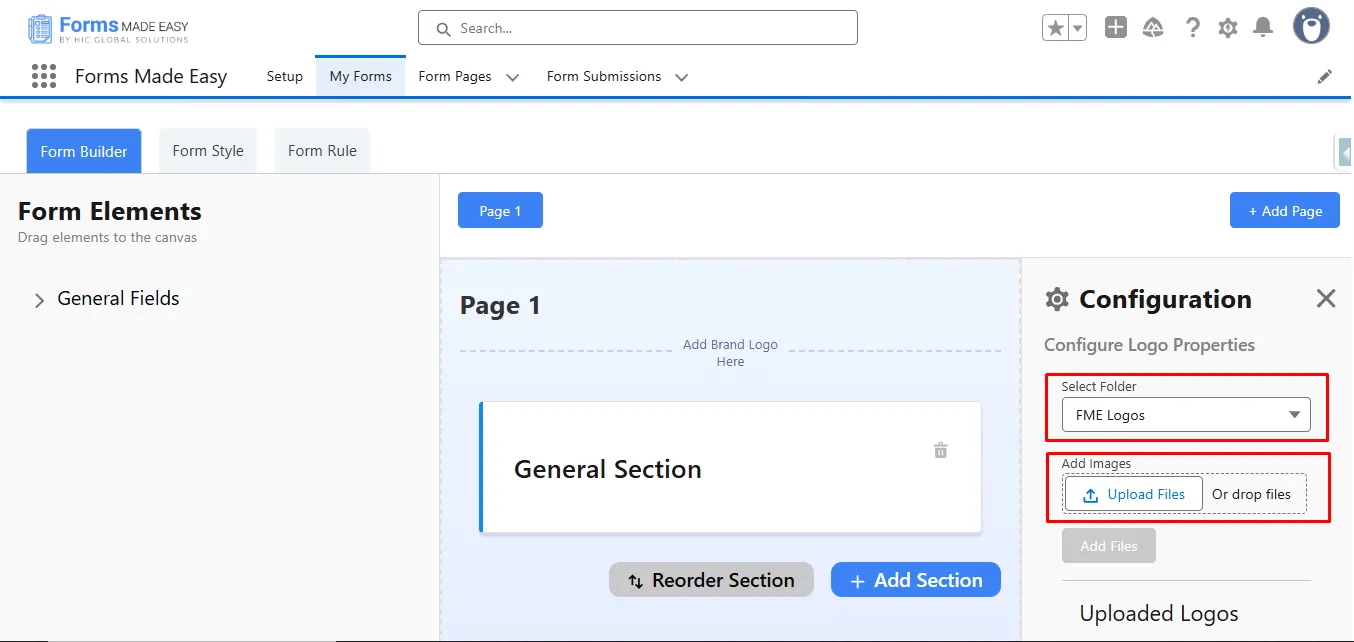The height and width of the screenshot is (642, 1354).
Task: Open the global actions plus icon
Action: 1116,28
